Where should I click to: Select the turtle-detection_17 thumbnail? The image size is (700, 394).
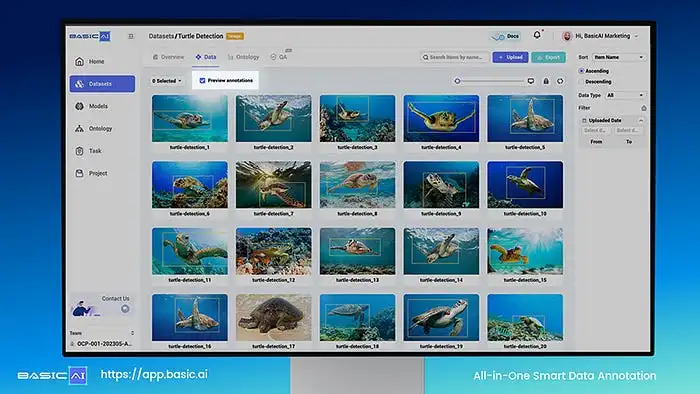tap(274, 317)
